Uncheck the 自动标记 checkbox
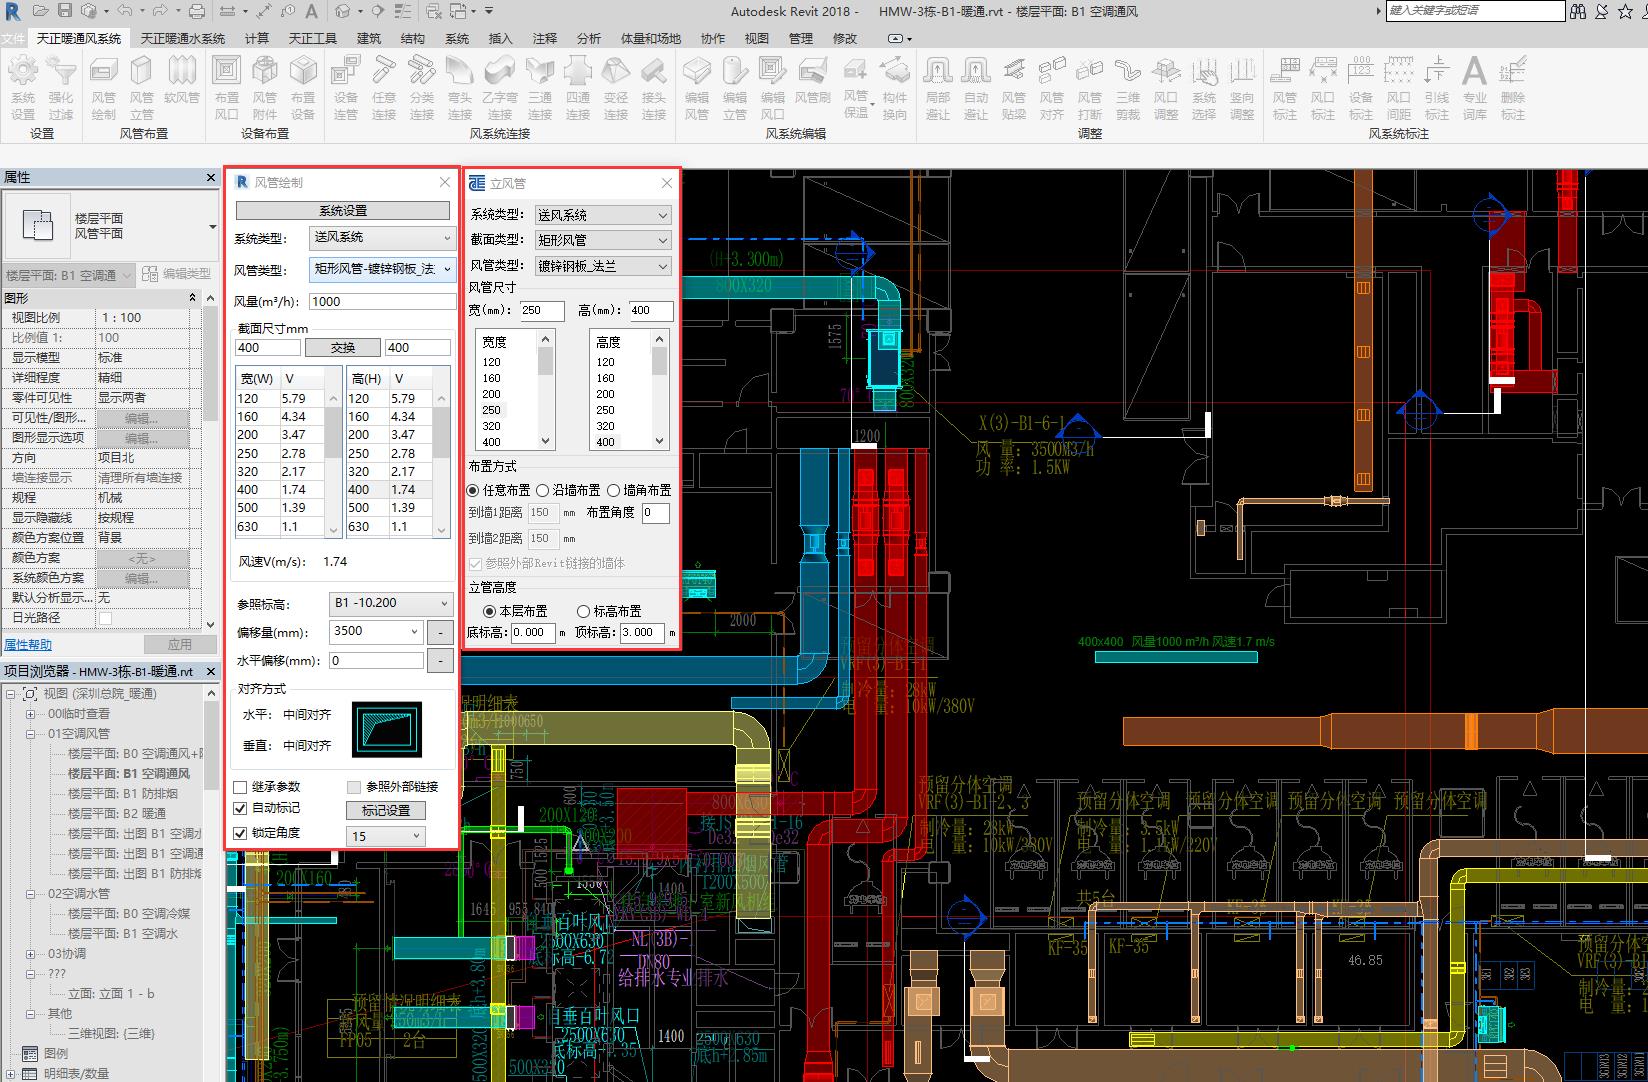This screenshot has height=1082, width=1648. tap(240, 808)
